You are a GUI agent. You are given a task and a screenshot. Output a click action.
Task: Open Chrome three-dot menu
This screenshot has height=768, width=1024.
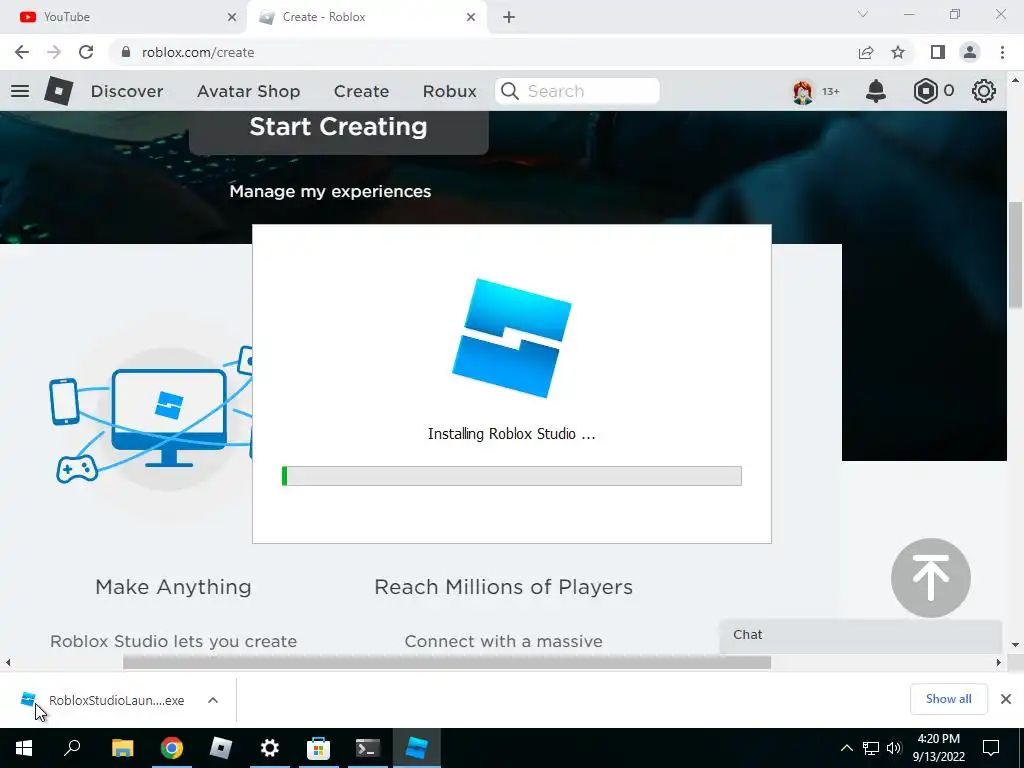(x=1002, y=52)
